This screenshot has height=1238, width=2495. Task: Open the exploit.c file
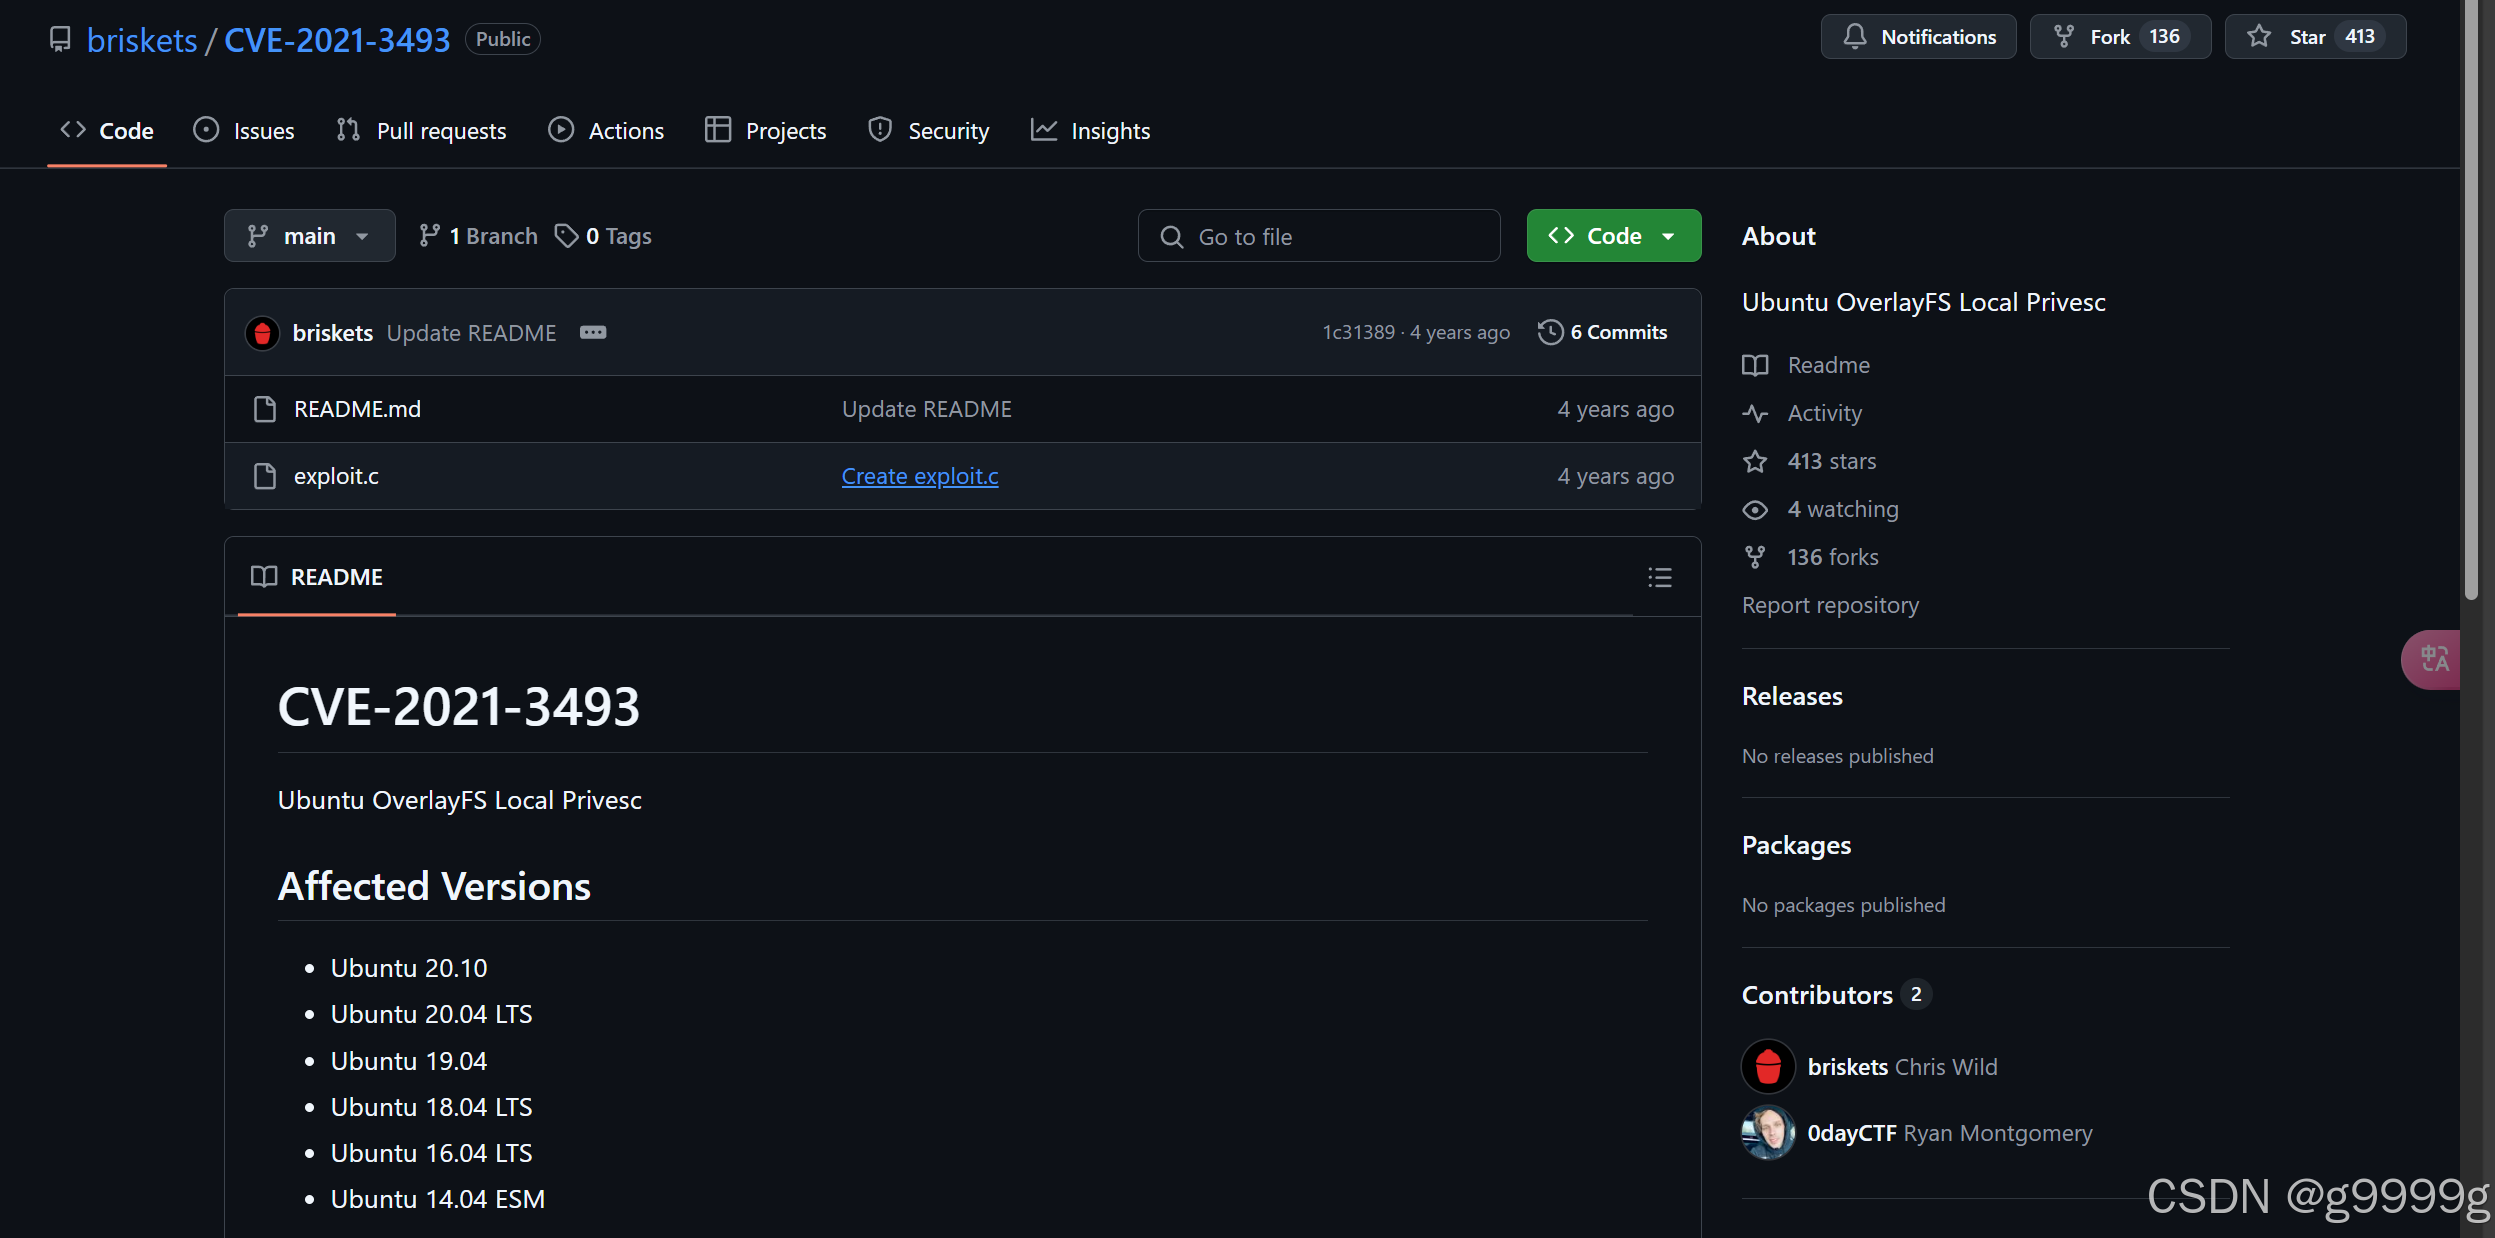[336, 476]
